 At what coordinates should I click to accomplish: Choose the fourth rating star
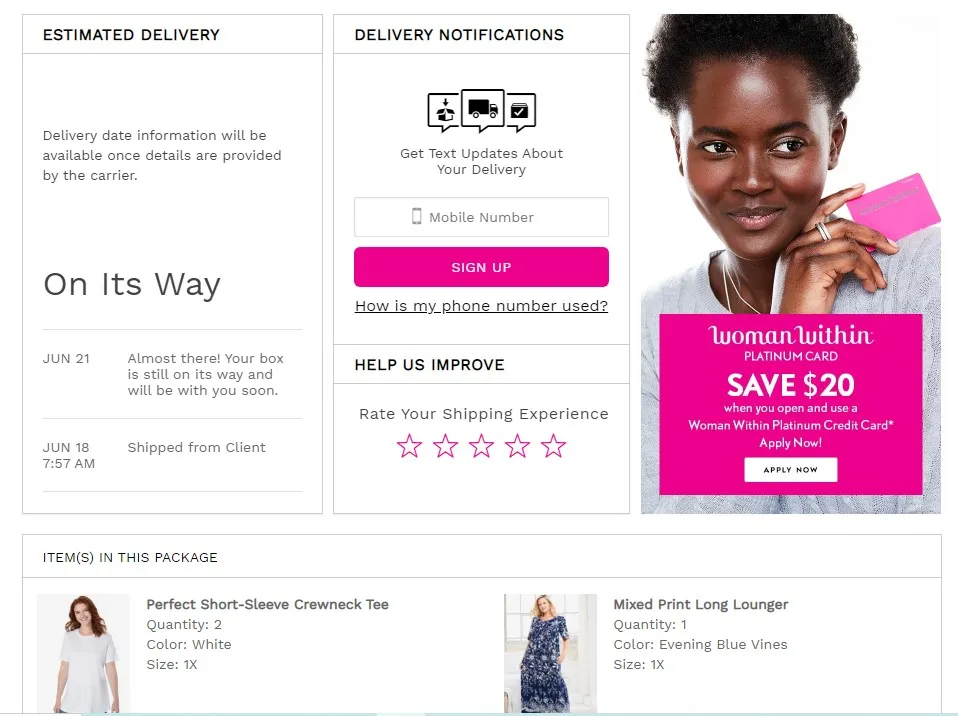517,446
